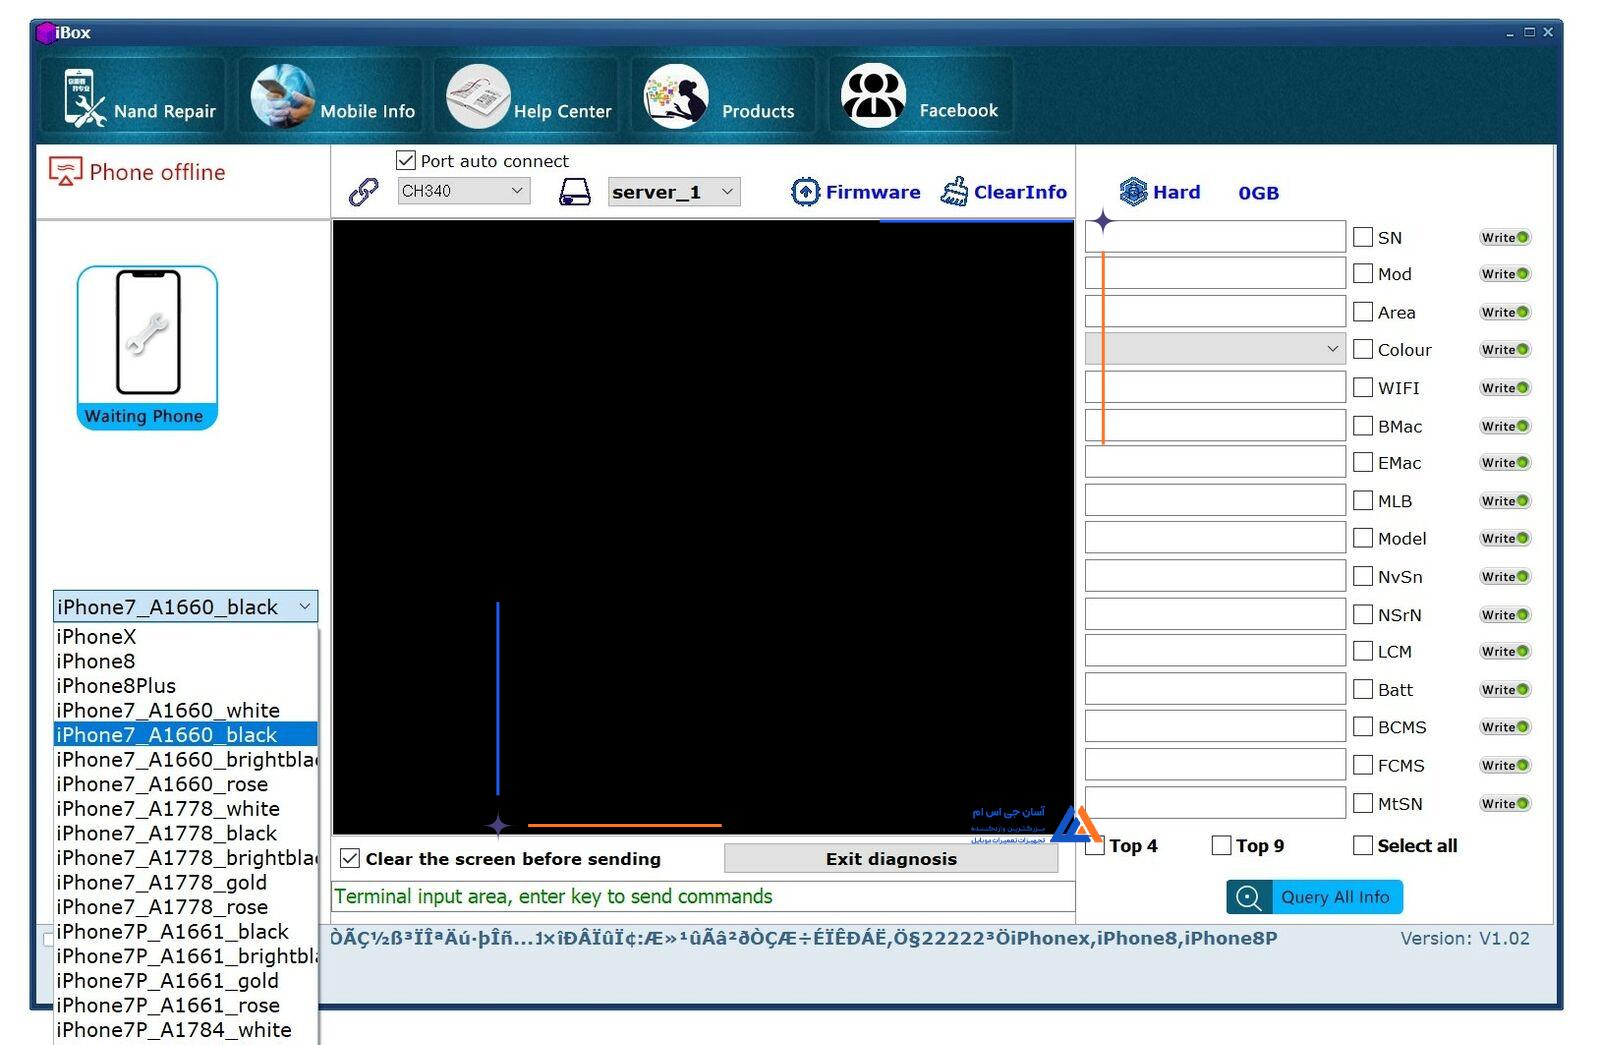Check the SN checkbox
The height and width of the screenshot is (1045, 1600).
1363,237
